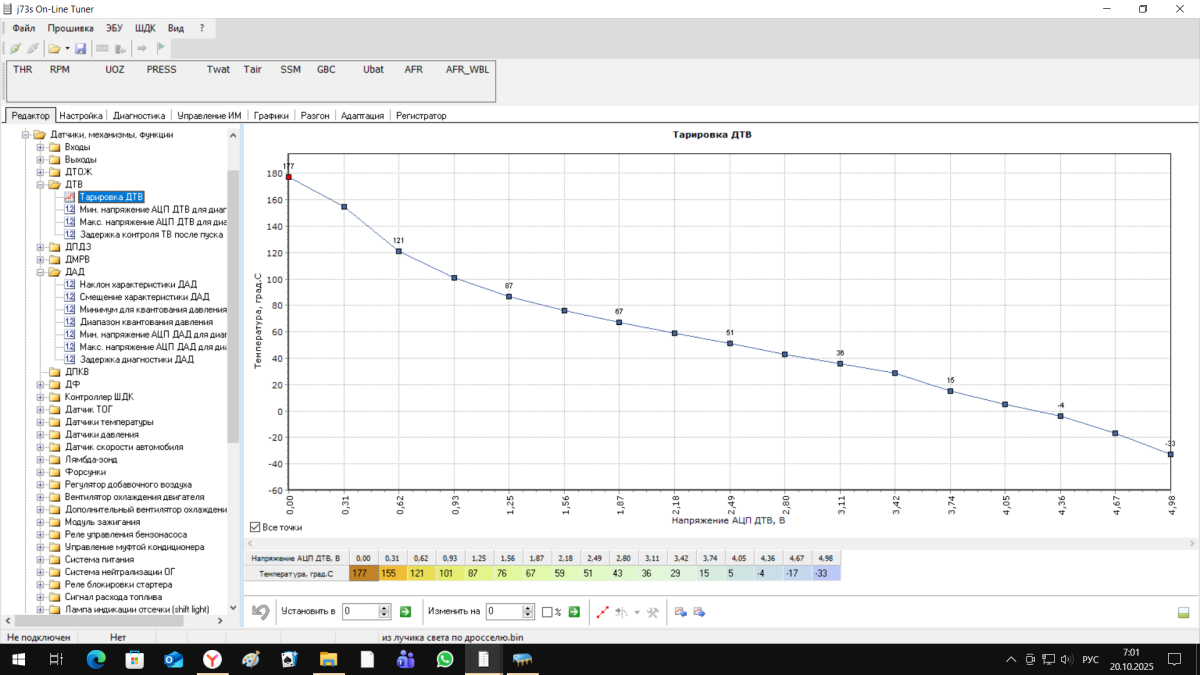Collapse the ДАД folder node

pyautogui.click(x=41, y=271)
